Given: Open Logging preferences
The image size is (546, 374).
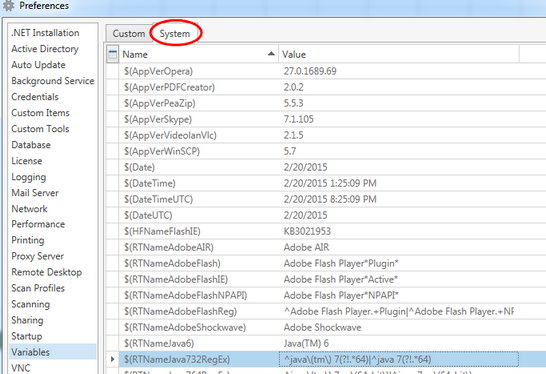Looking at the screenshot, I should point(29,177).
